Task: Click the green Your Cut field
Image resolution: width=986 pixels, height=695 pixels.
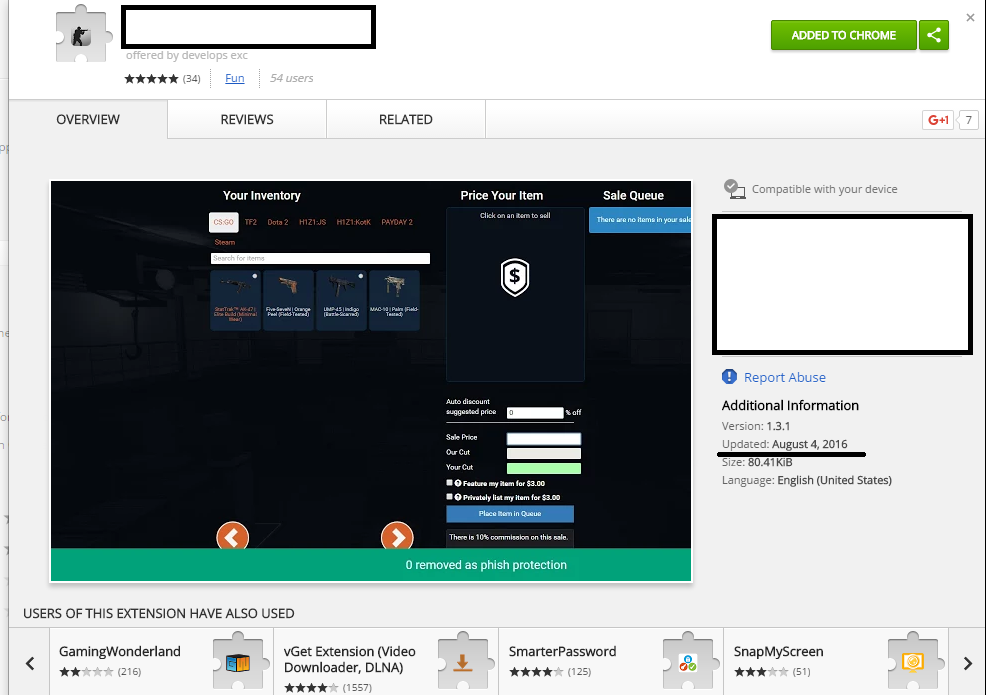Action: click(544, 469)
